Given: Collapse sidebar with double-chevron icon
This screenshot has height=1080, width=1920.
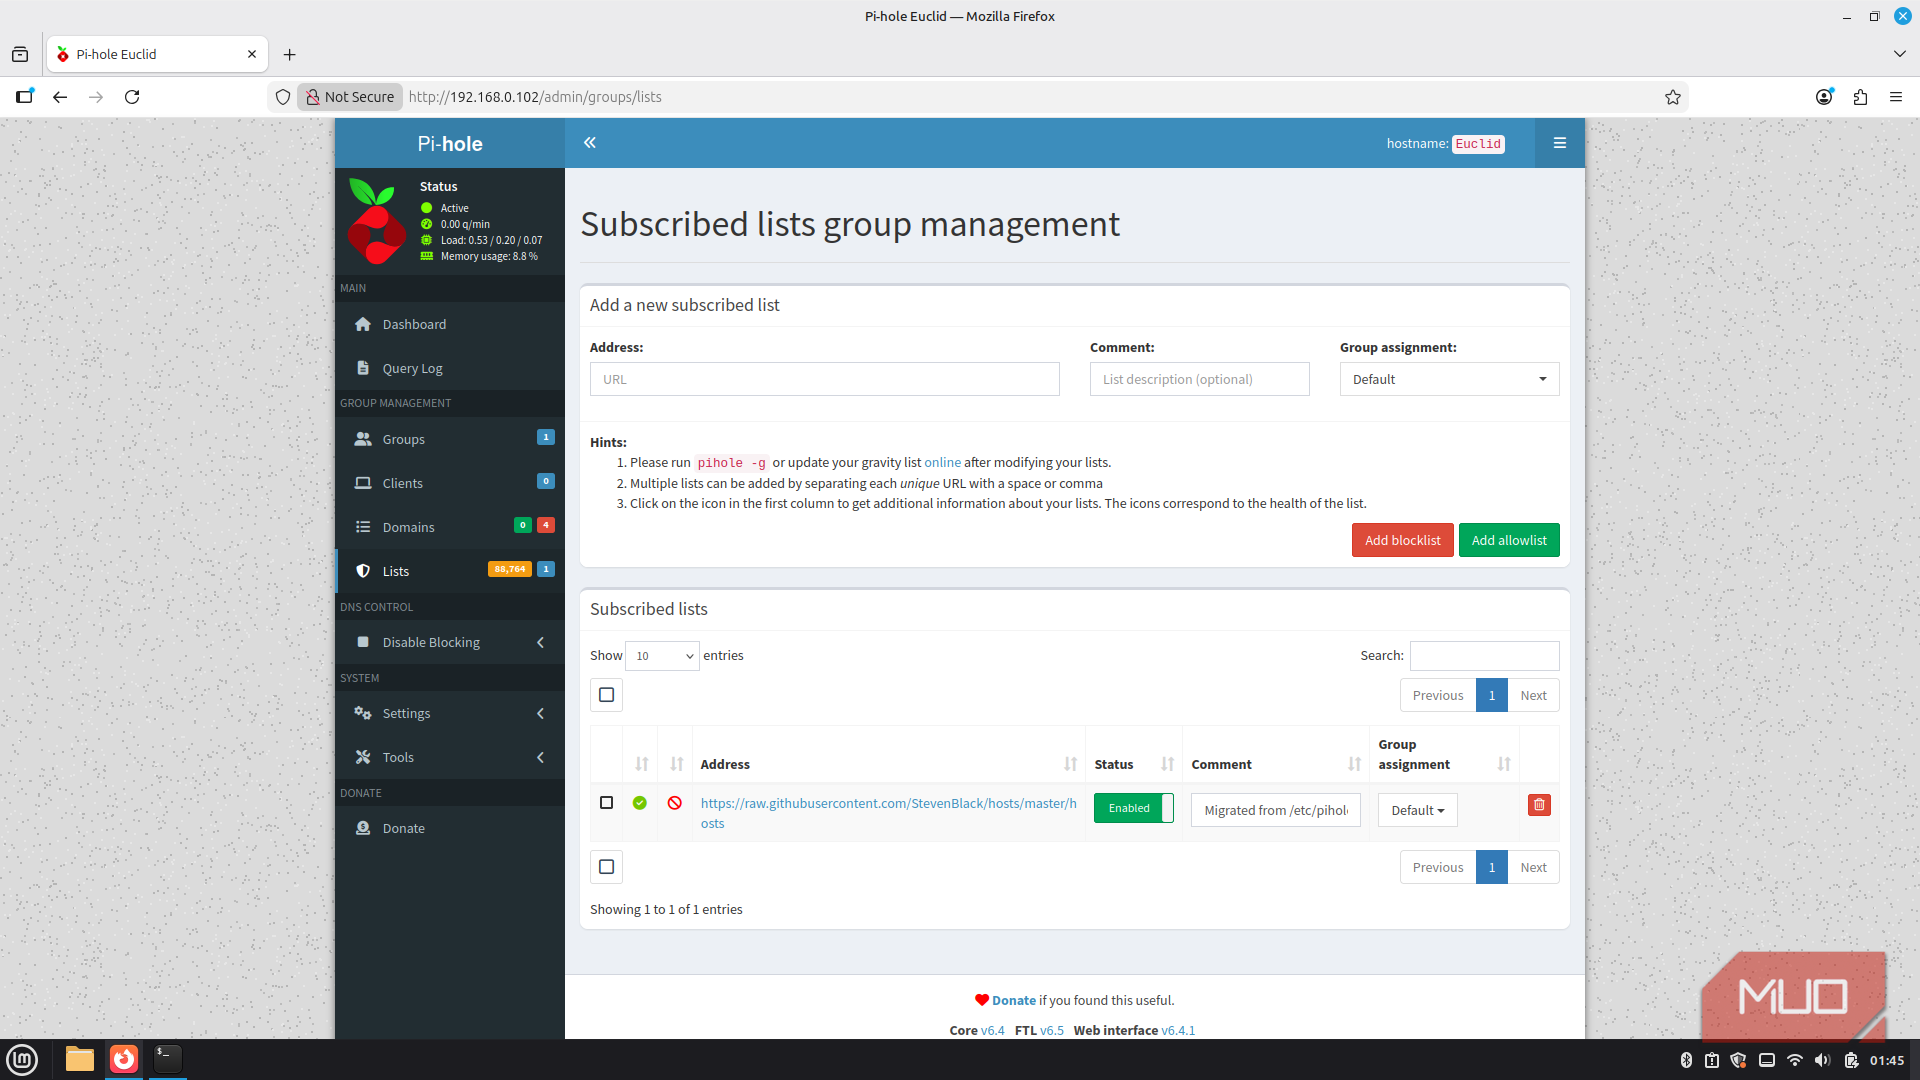Looking at the screenshot, I should click(590, 143).
